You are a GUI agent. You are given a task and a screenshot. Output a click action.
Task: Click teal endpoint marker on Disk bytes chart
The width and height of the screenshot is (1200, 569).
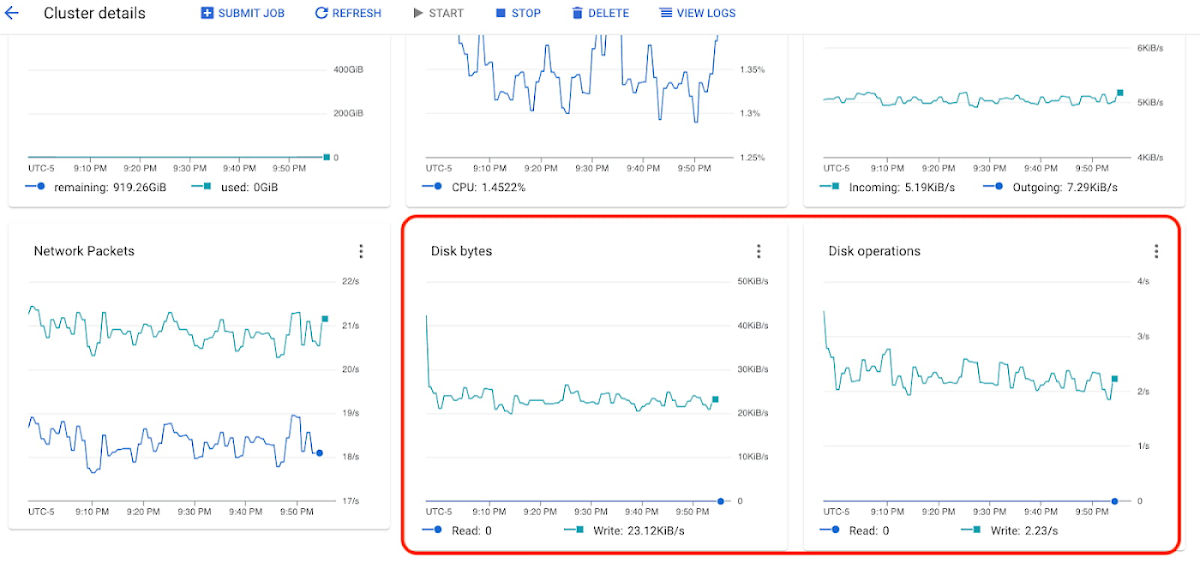[715, 400]
